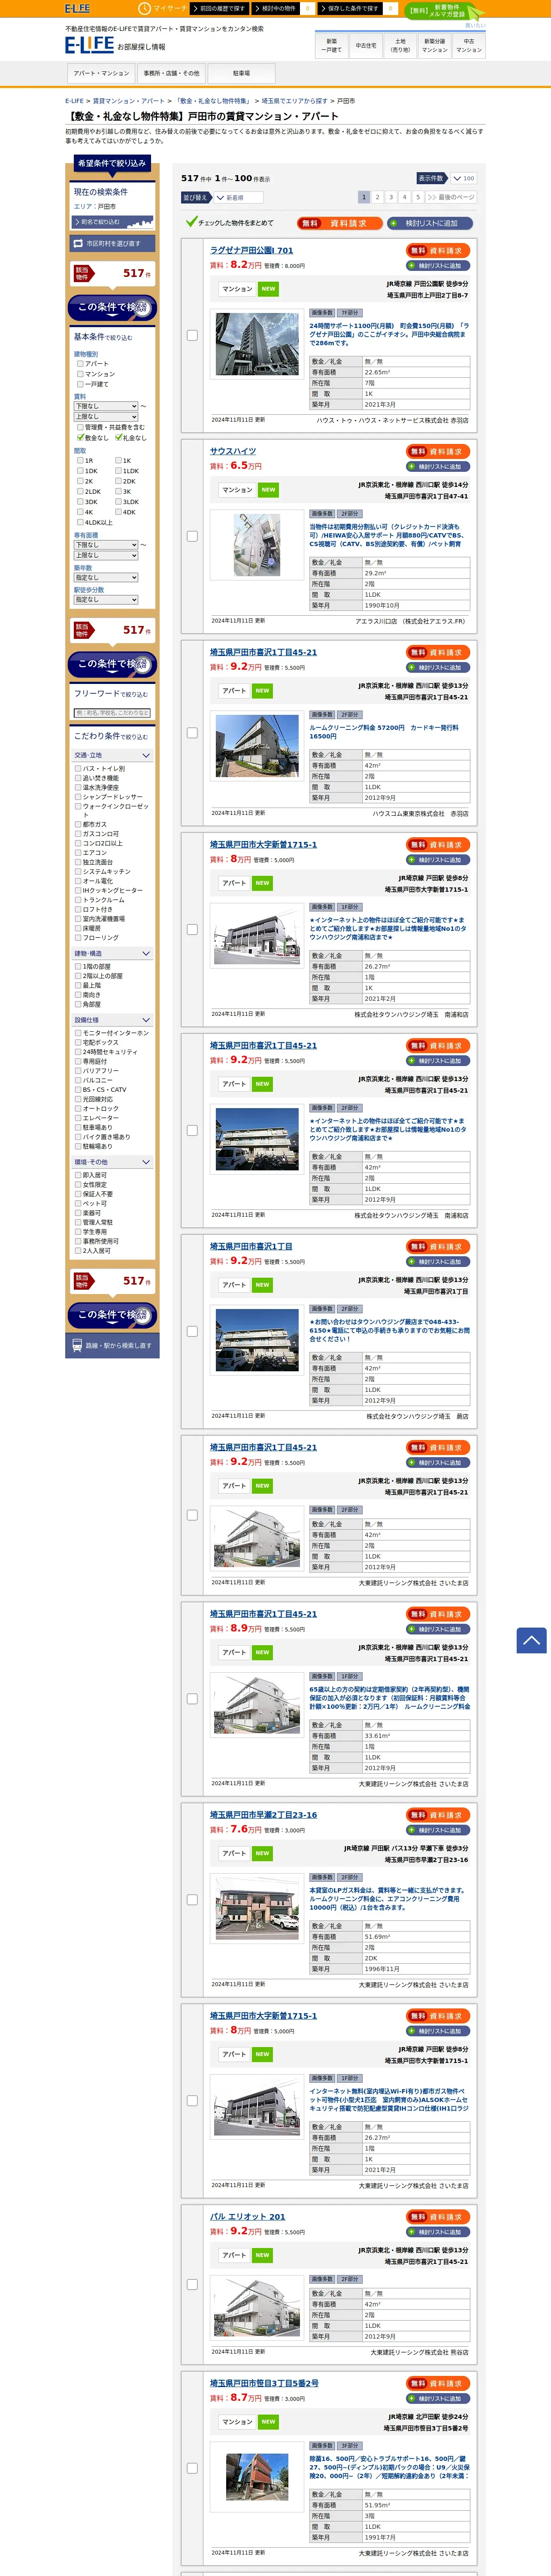Open 表示件数 100 dropdown
Viewport: 551px width, 2576px height.
pyautogui.click(x=463, y=178)
